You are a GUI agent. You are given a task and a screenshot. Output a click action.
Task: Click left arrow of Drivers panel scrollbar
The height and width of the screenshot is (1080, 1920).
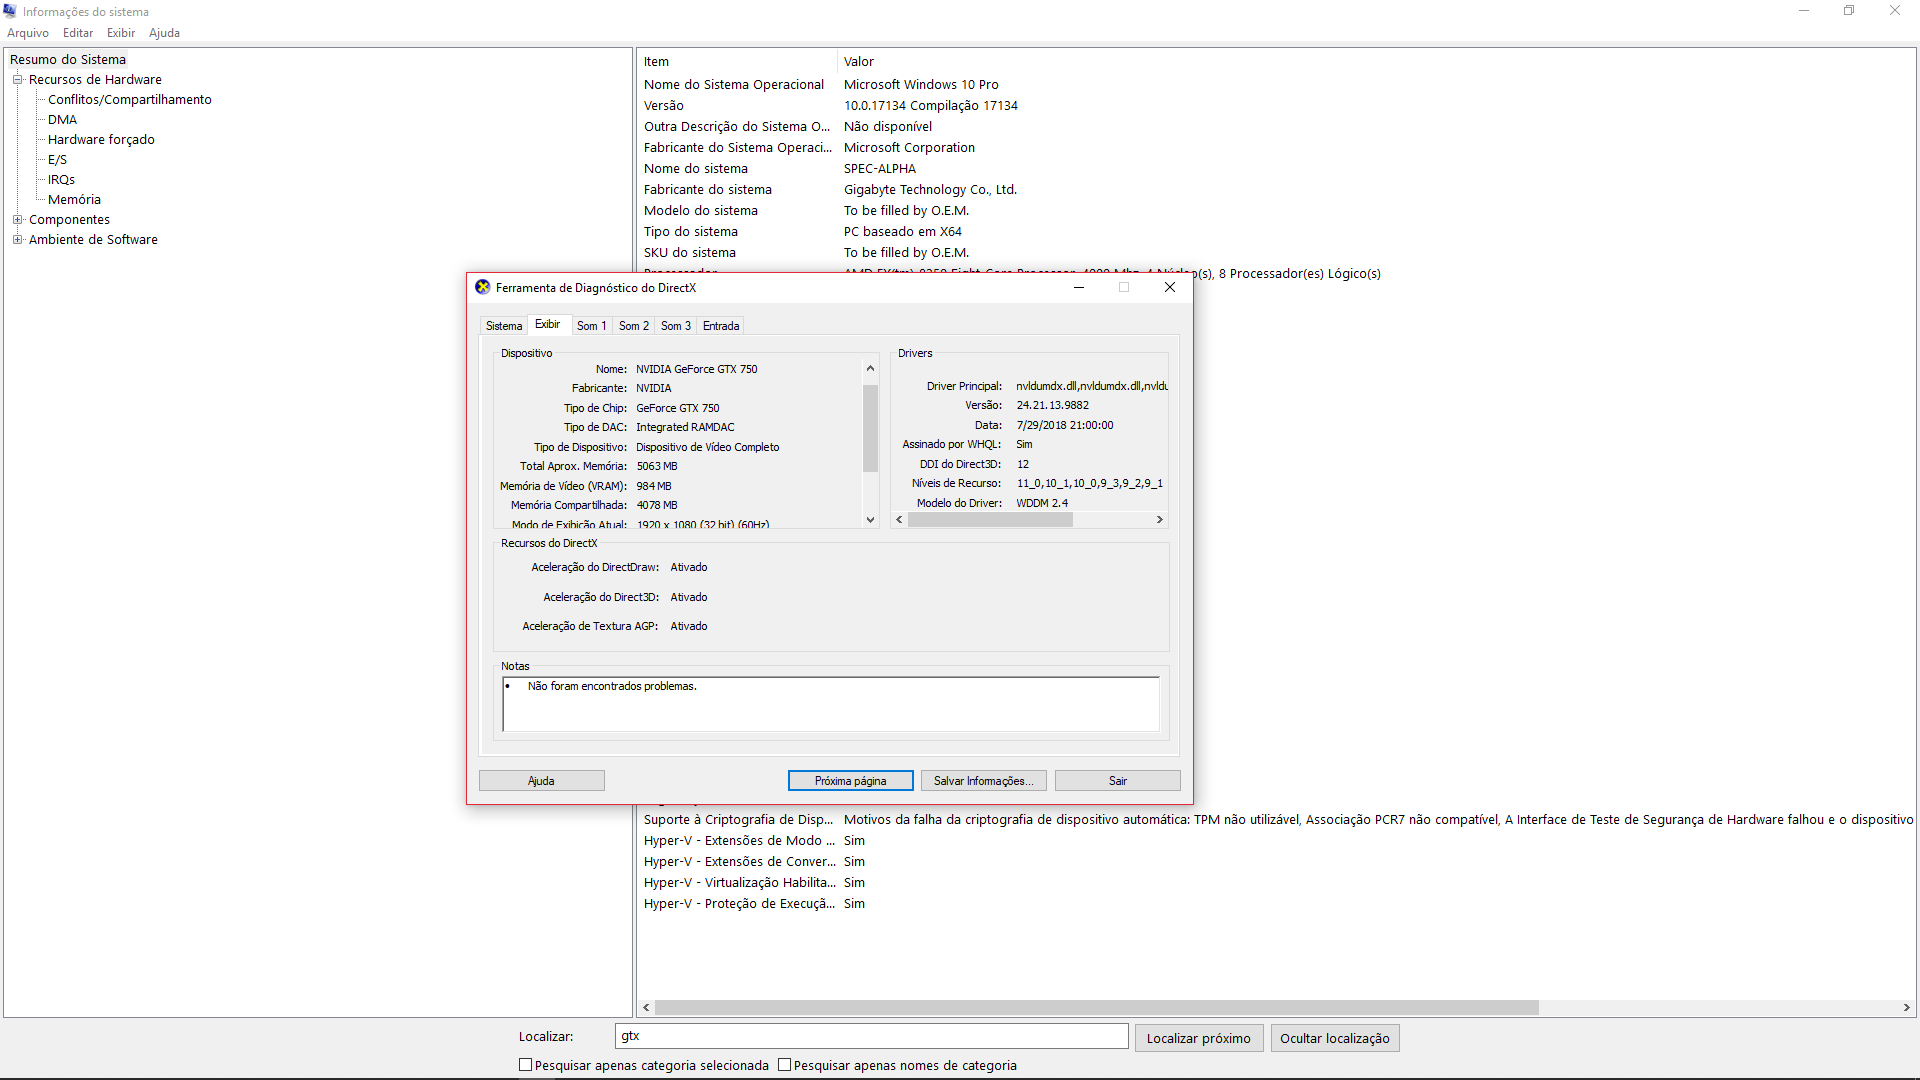tap(899, 519)
